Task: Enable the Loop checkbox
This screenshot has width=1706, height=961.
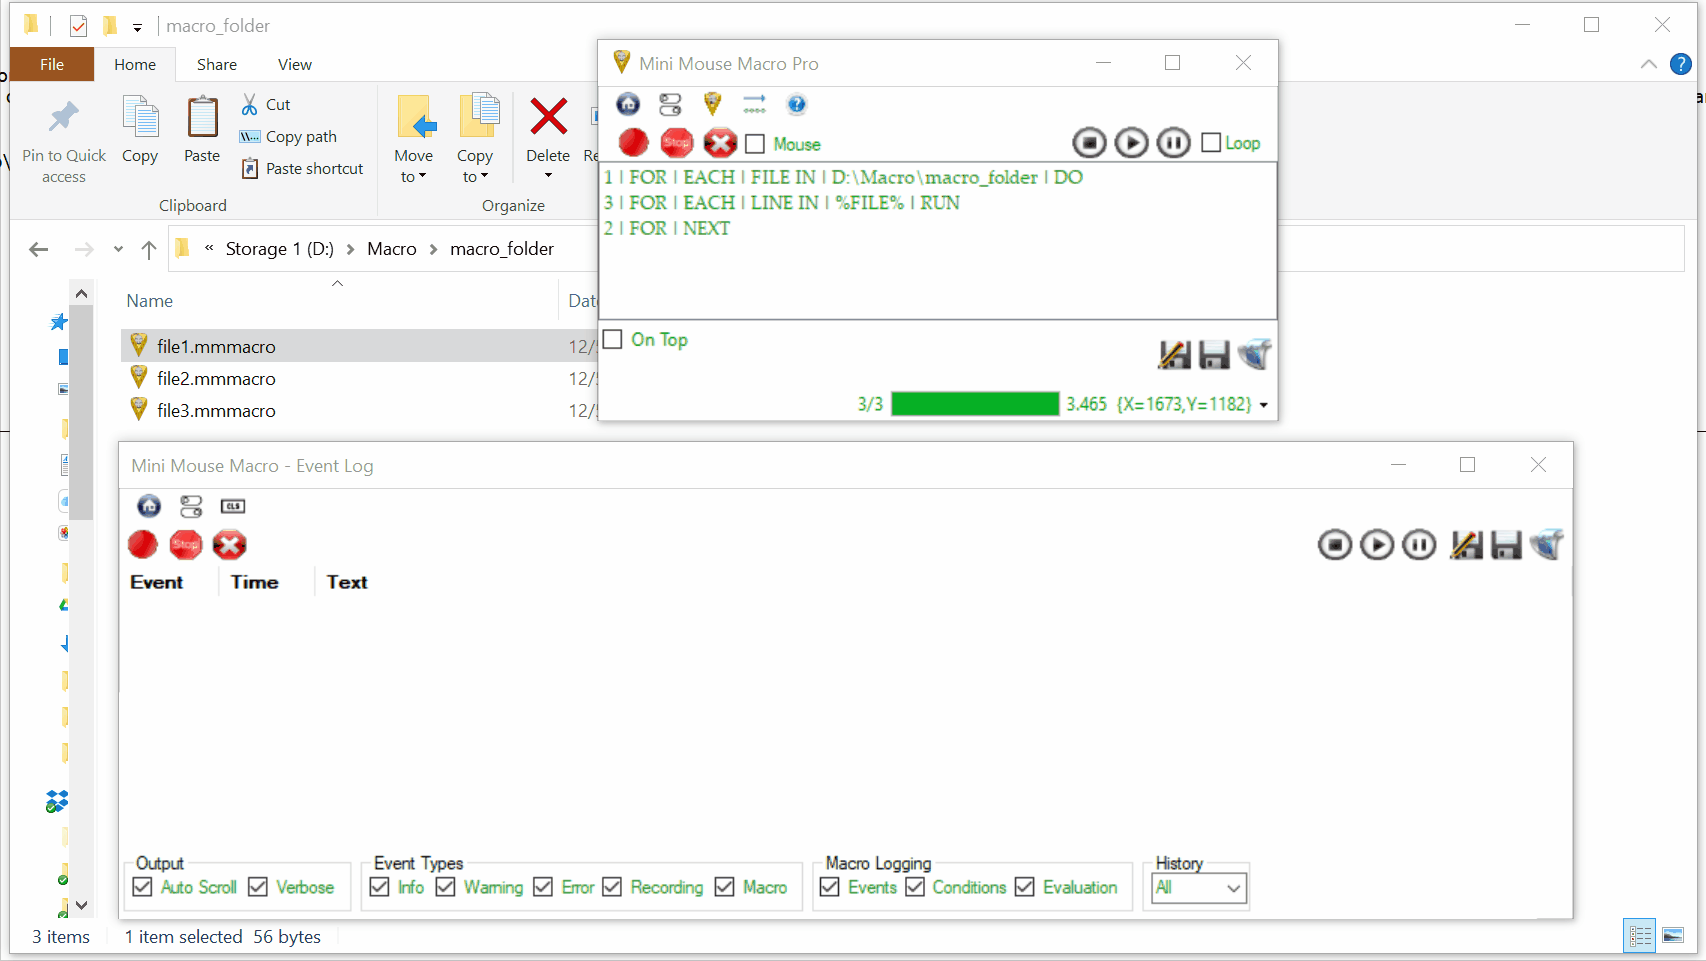Action: [1211, 143]
